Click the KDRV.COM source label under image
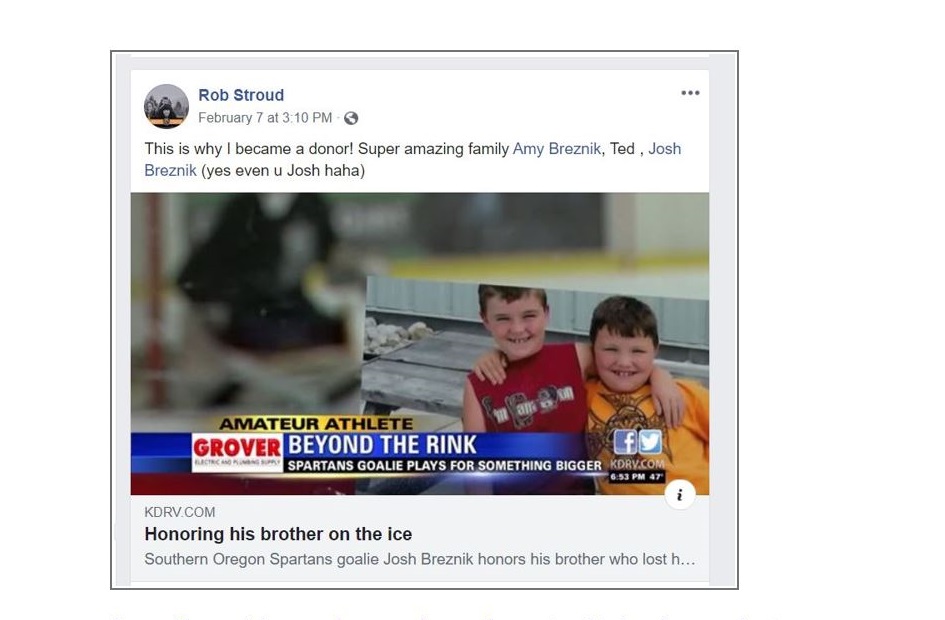Image resolution: width=945 pixels, height=620 pixels. pos(180,512)
